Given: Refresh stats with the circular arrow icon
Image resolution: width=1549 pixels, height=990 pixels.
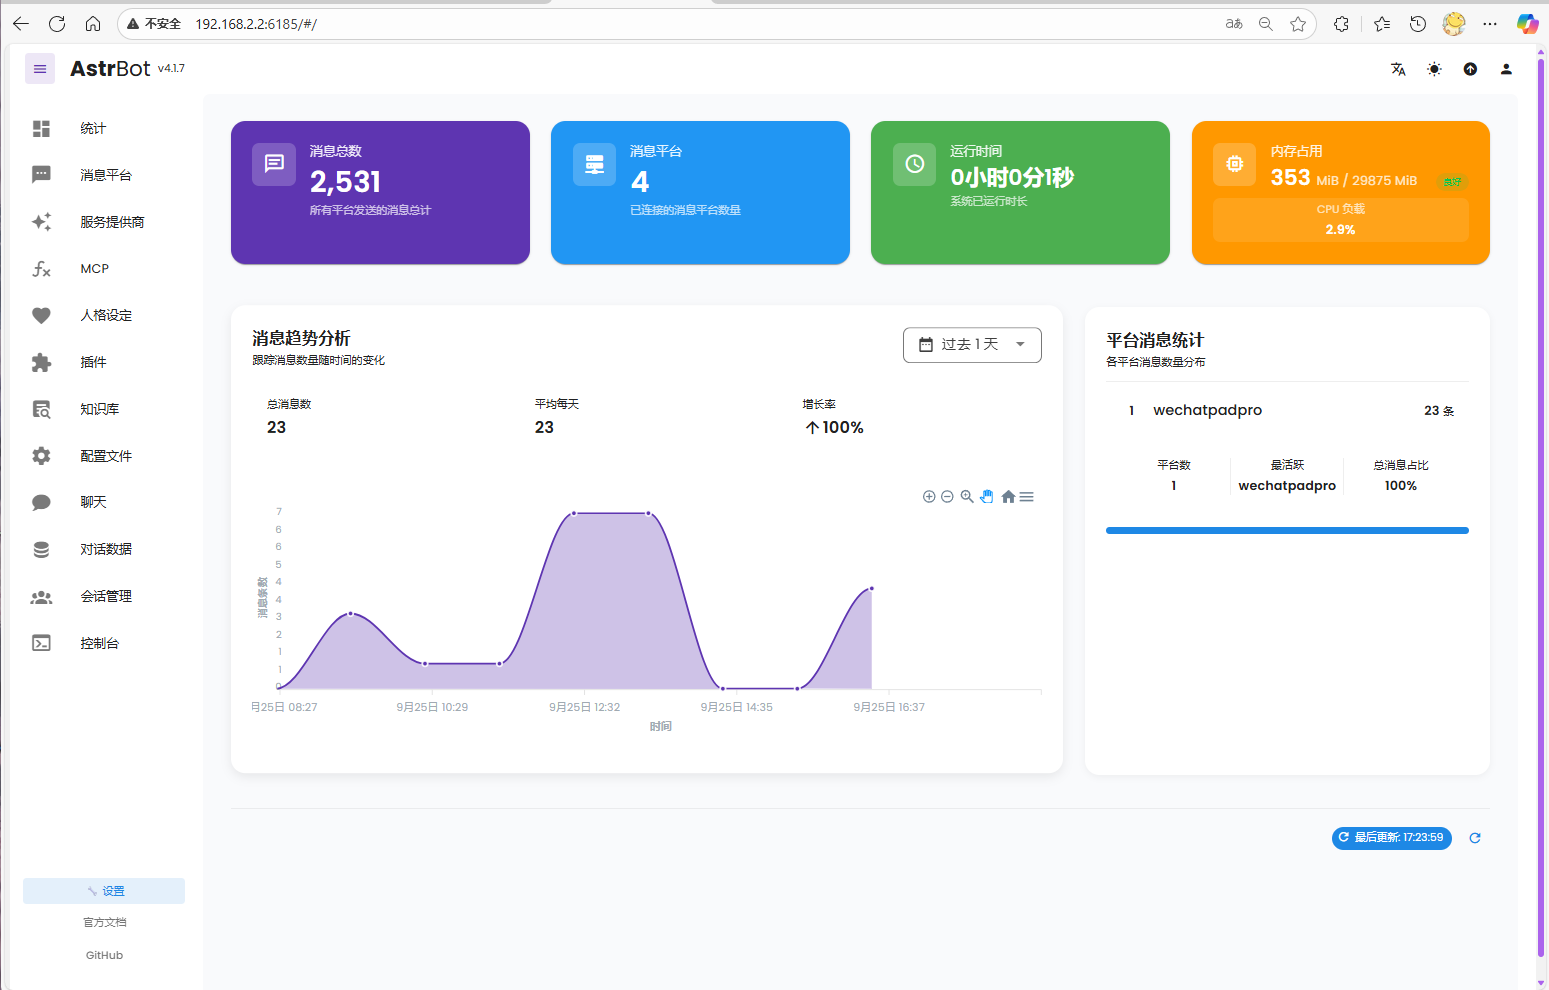Looking at the screenshot, I should coord(1474,838).
